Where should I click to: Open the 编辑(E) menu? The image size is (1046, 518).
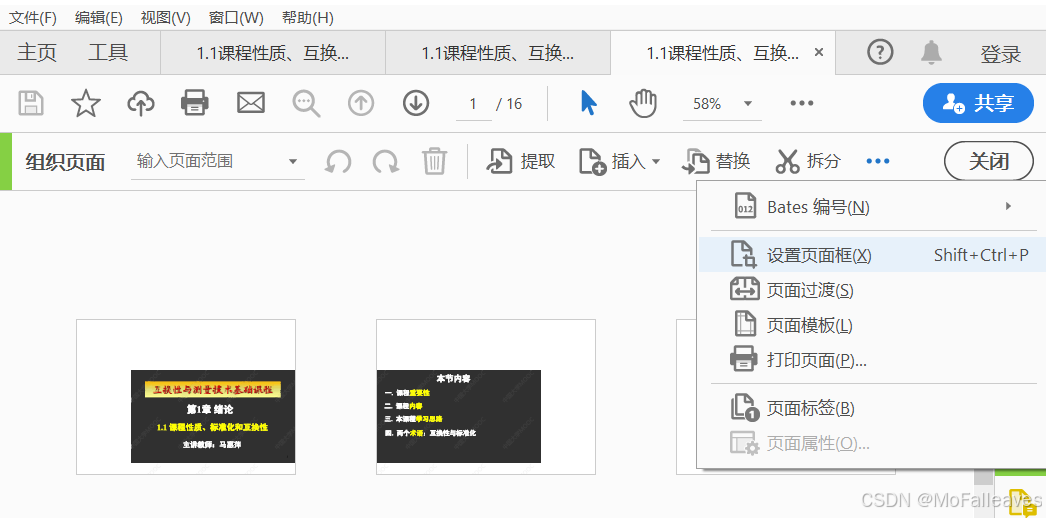(x=99, y=18)
